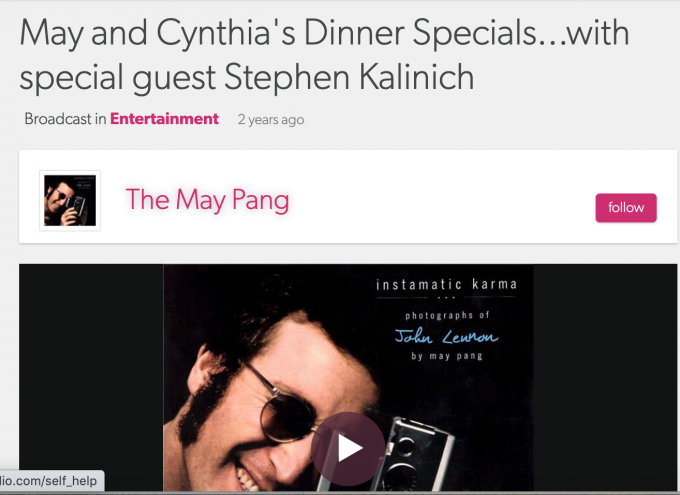Click the Broadcast in label

pyautogui.click(x=65, y=119)
